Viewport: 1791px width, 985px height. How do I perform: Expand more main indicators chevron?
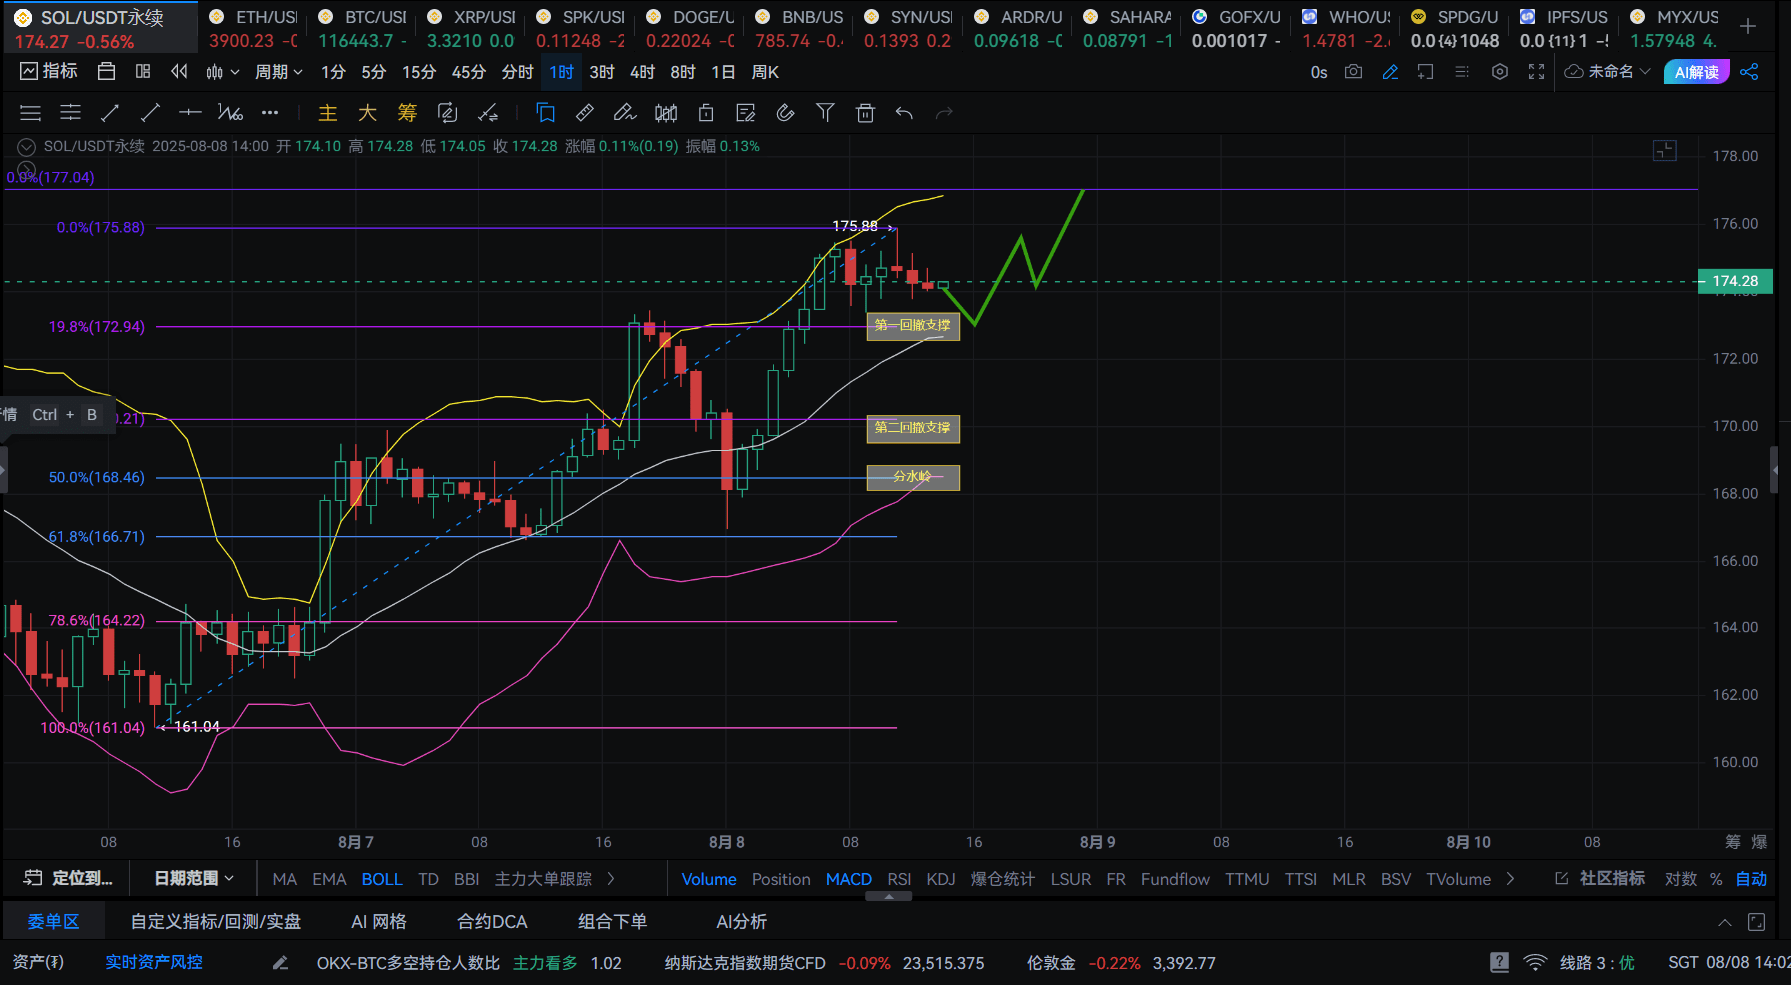pyautogui.click(x=611, y=879)
